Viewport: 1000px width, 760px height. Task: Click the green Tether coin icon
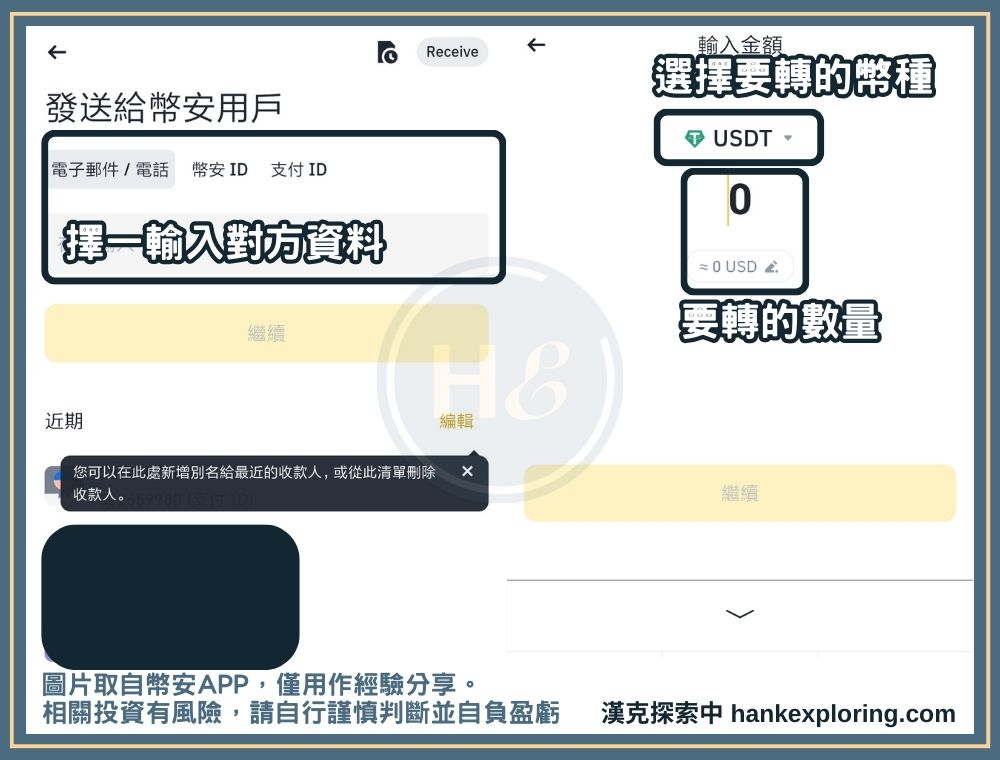(x=694, y=139)
